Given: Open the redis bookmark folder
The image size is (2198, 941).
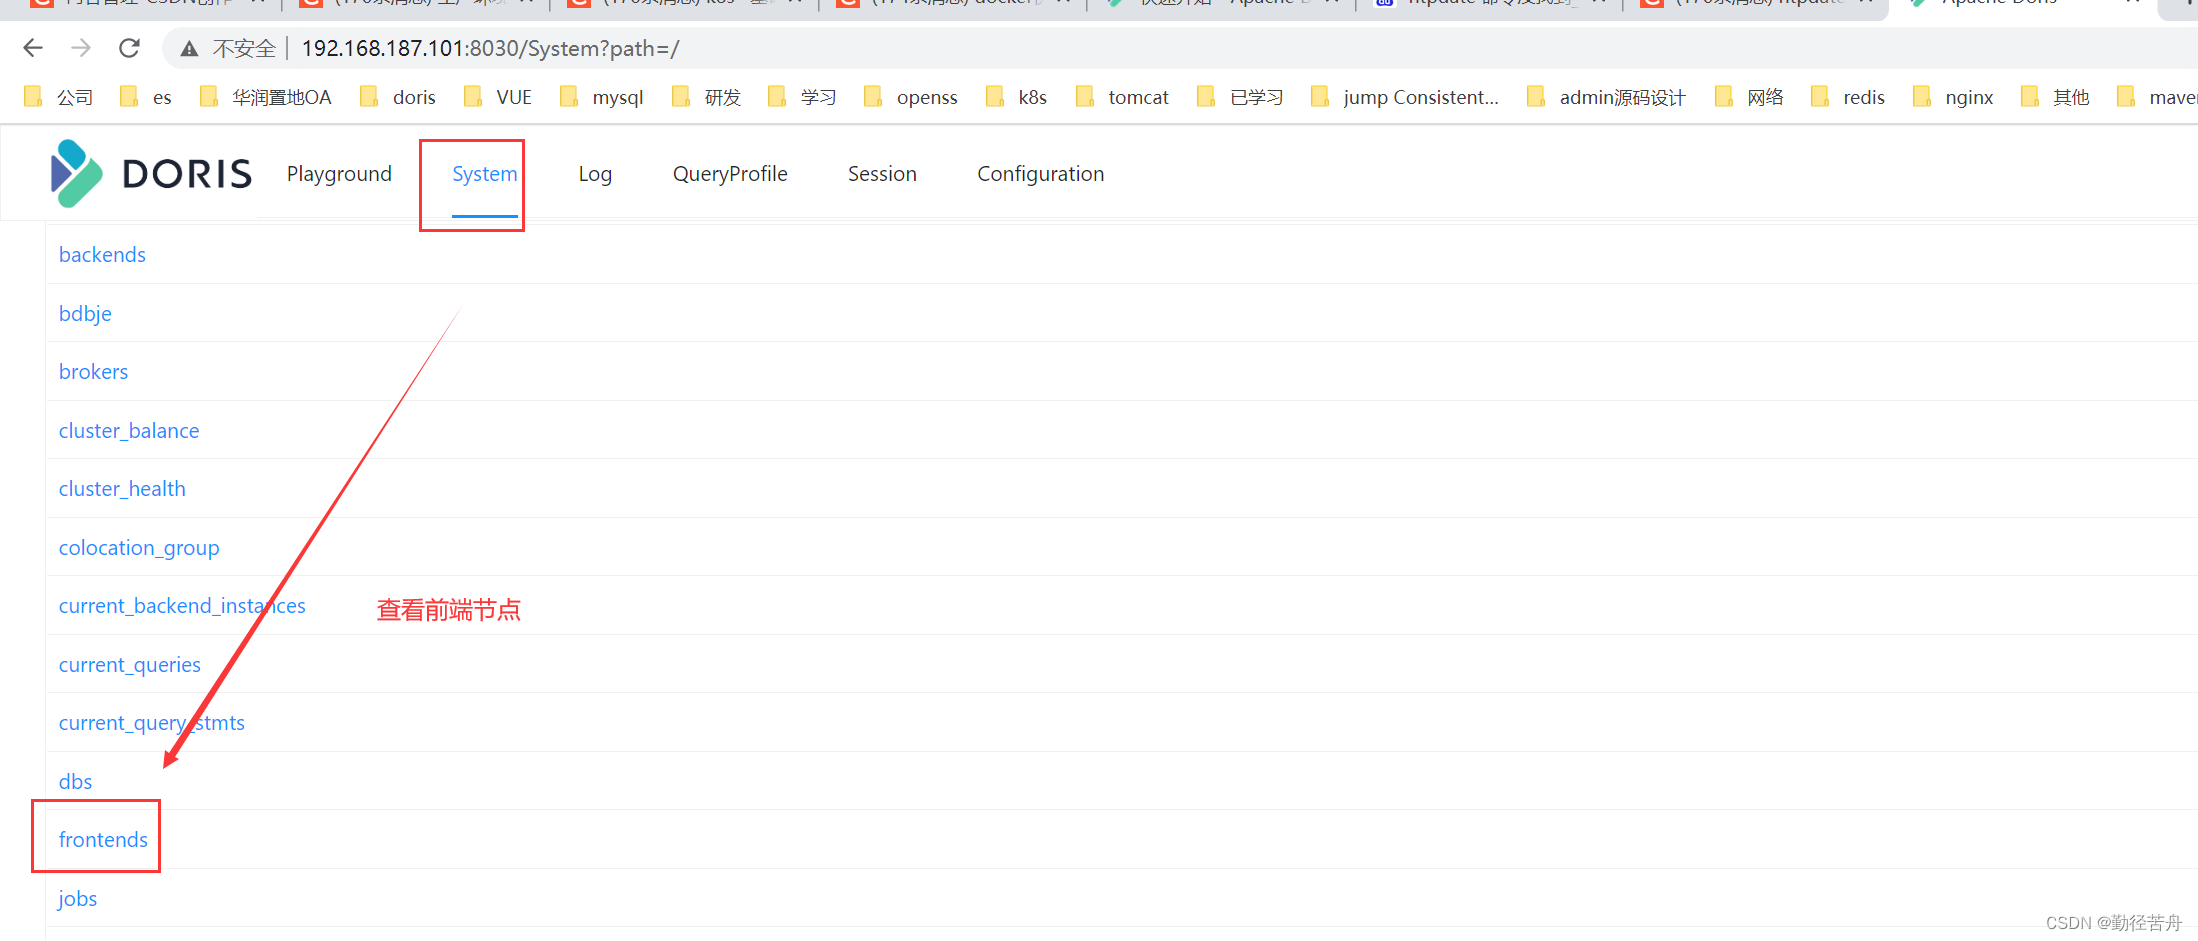Looking at the screenshot, I should pos(1848,97).
